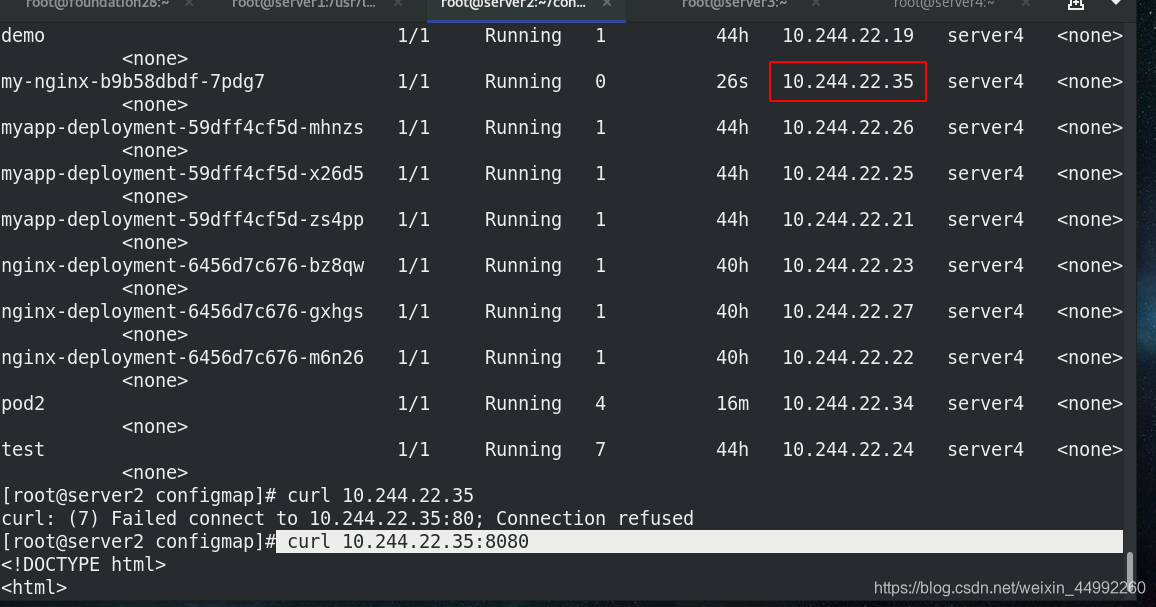
Task: Click the IP address 10.244.22.21
Action: 848,219
